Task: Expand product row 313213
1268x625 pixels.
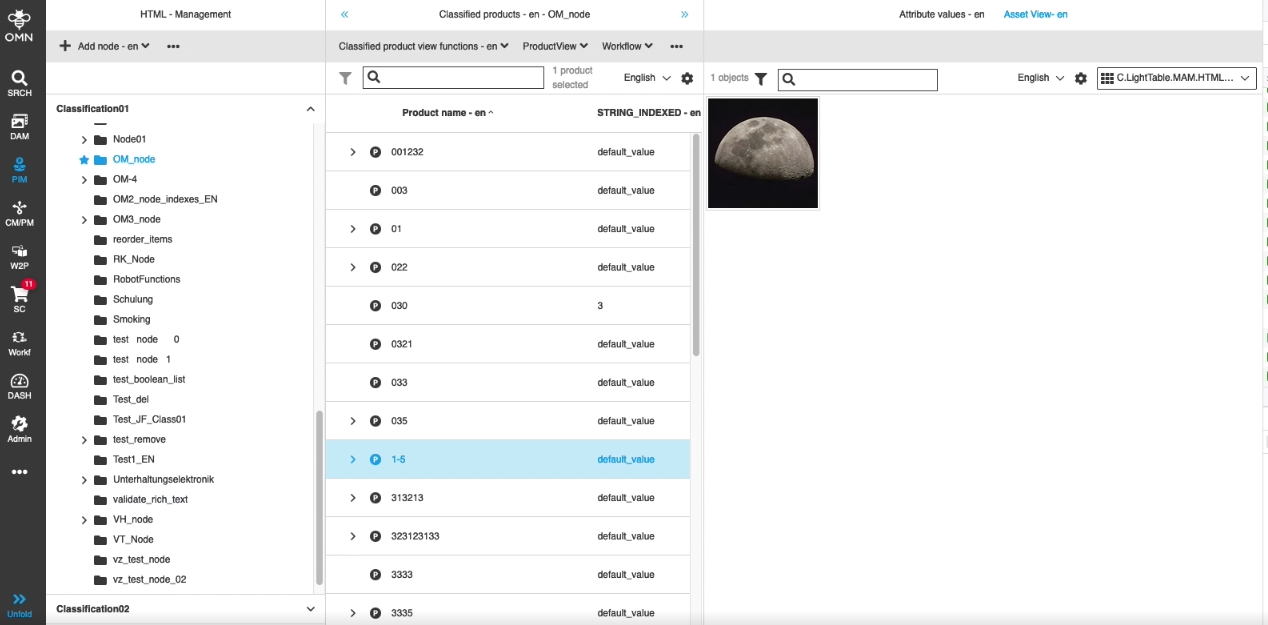Action: coord(352,498)
